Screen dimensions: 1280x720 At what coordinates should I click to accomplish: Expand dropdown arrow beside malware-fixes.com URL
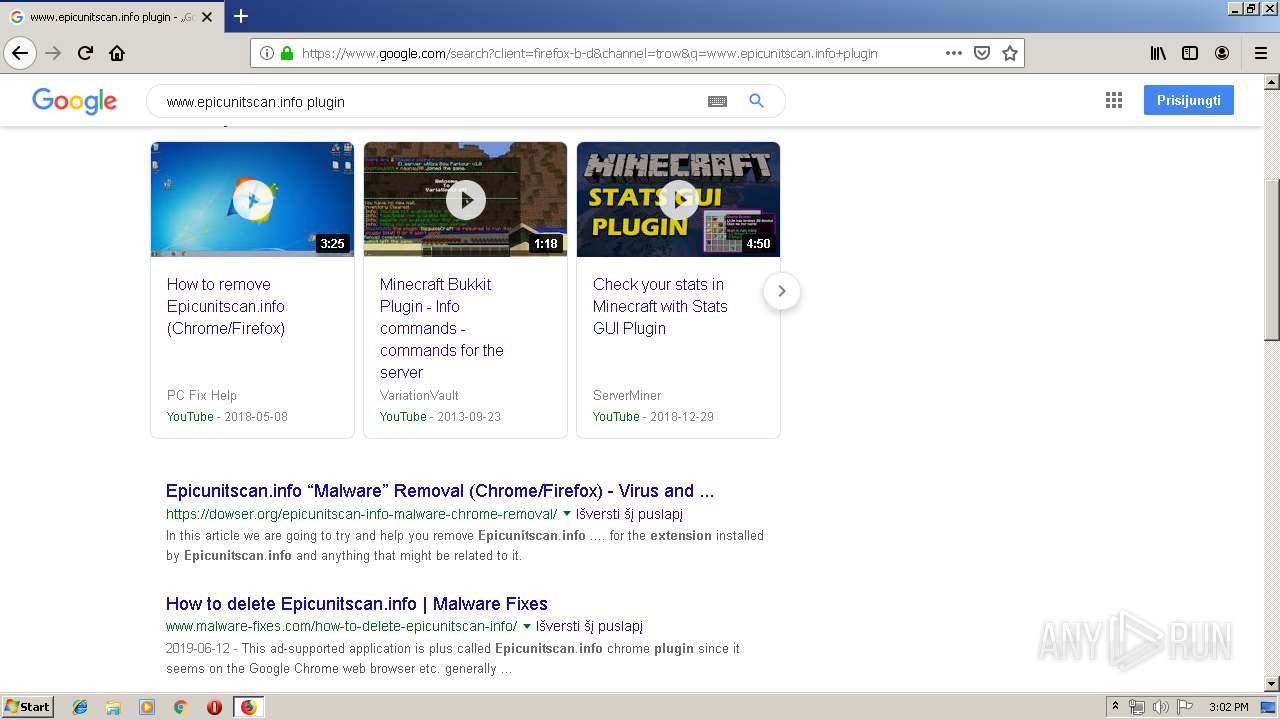527,627
